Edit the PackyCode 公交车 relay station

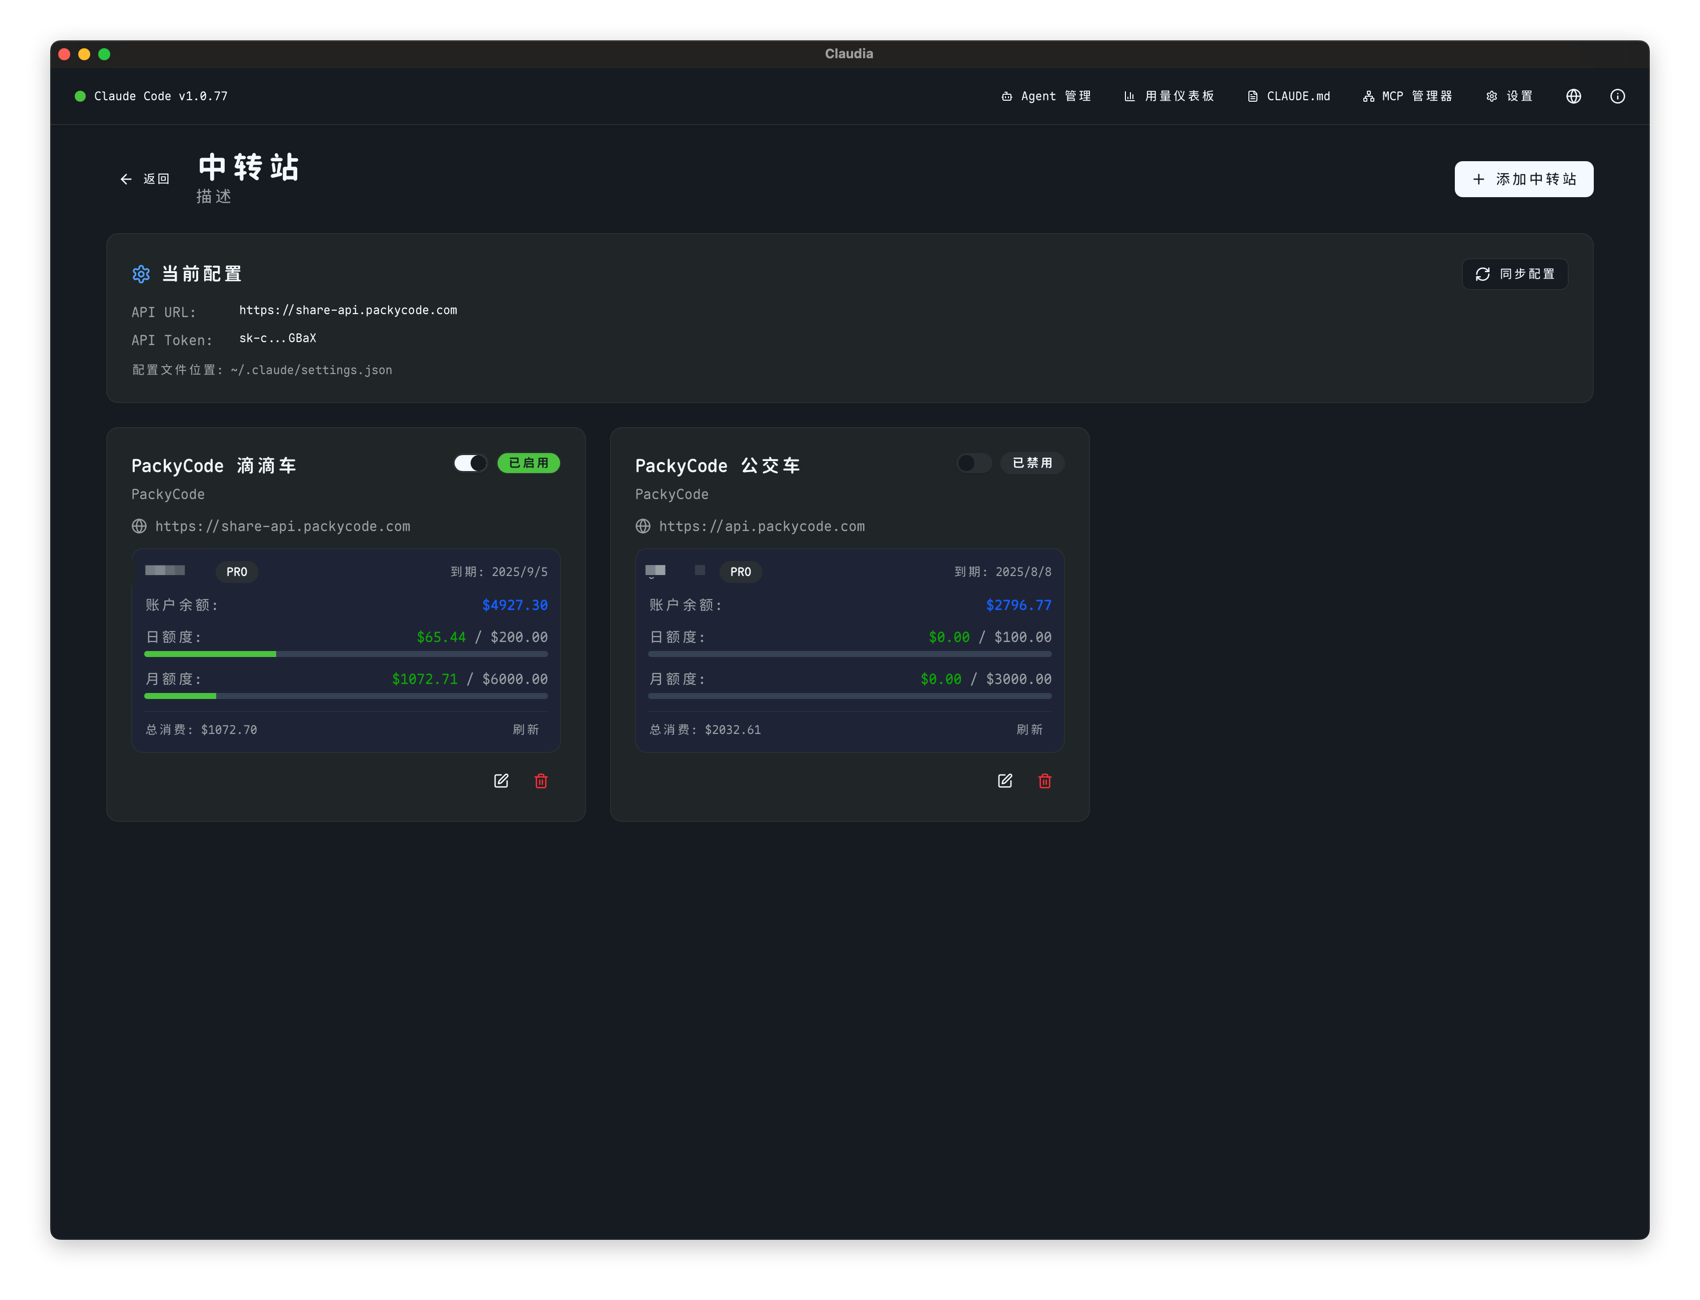tap(1005, 781)
